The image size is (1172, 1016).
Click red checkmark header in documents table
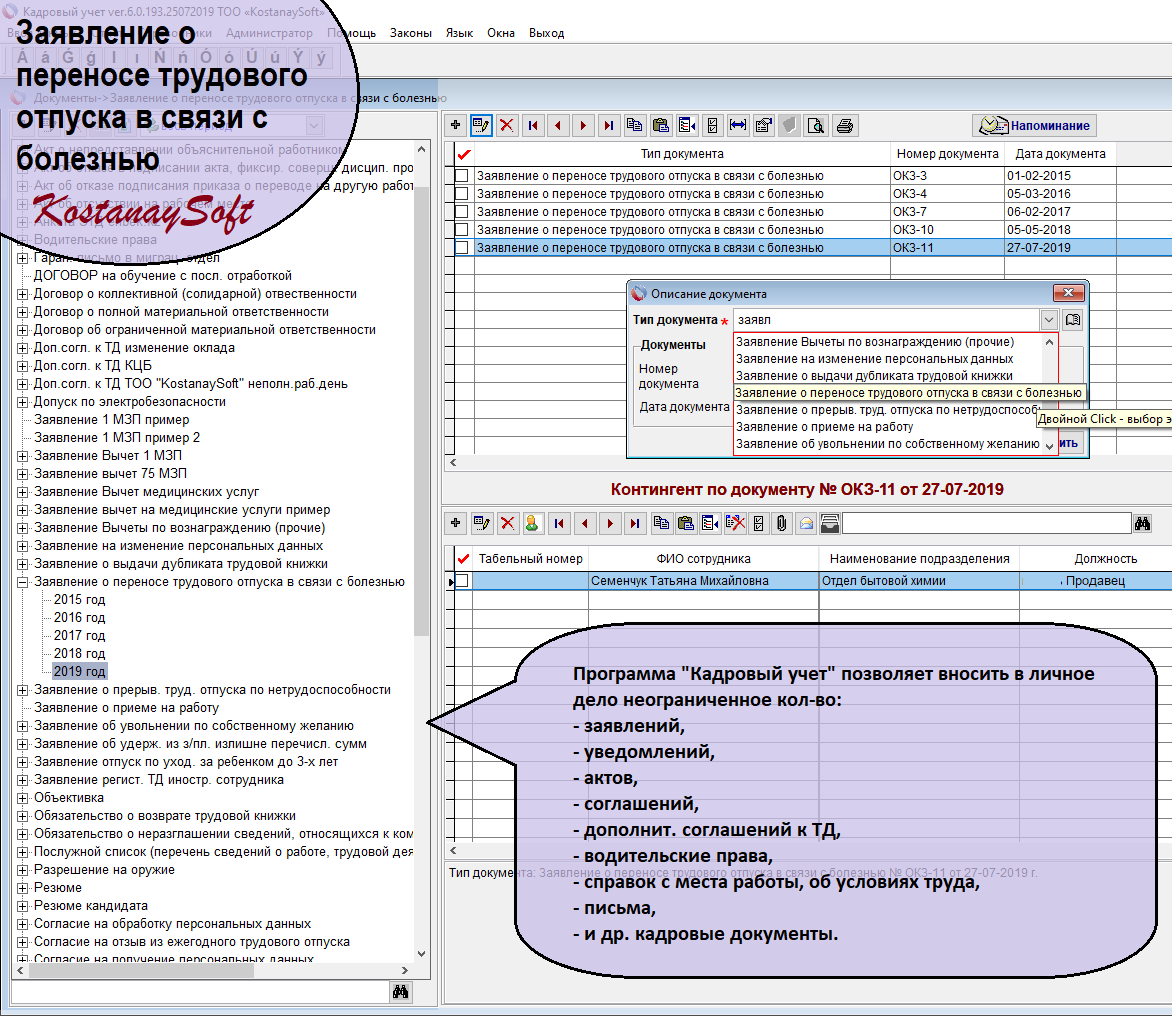464,154
